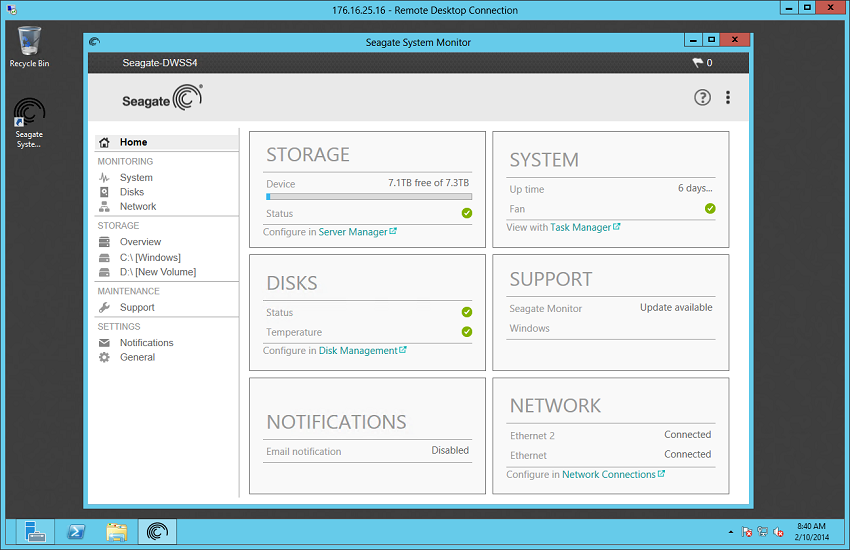Open the Task Manager link
This screenshot has height=550, width=850.
click(585, 228)
